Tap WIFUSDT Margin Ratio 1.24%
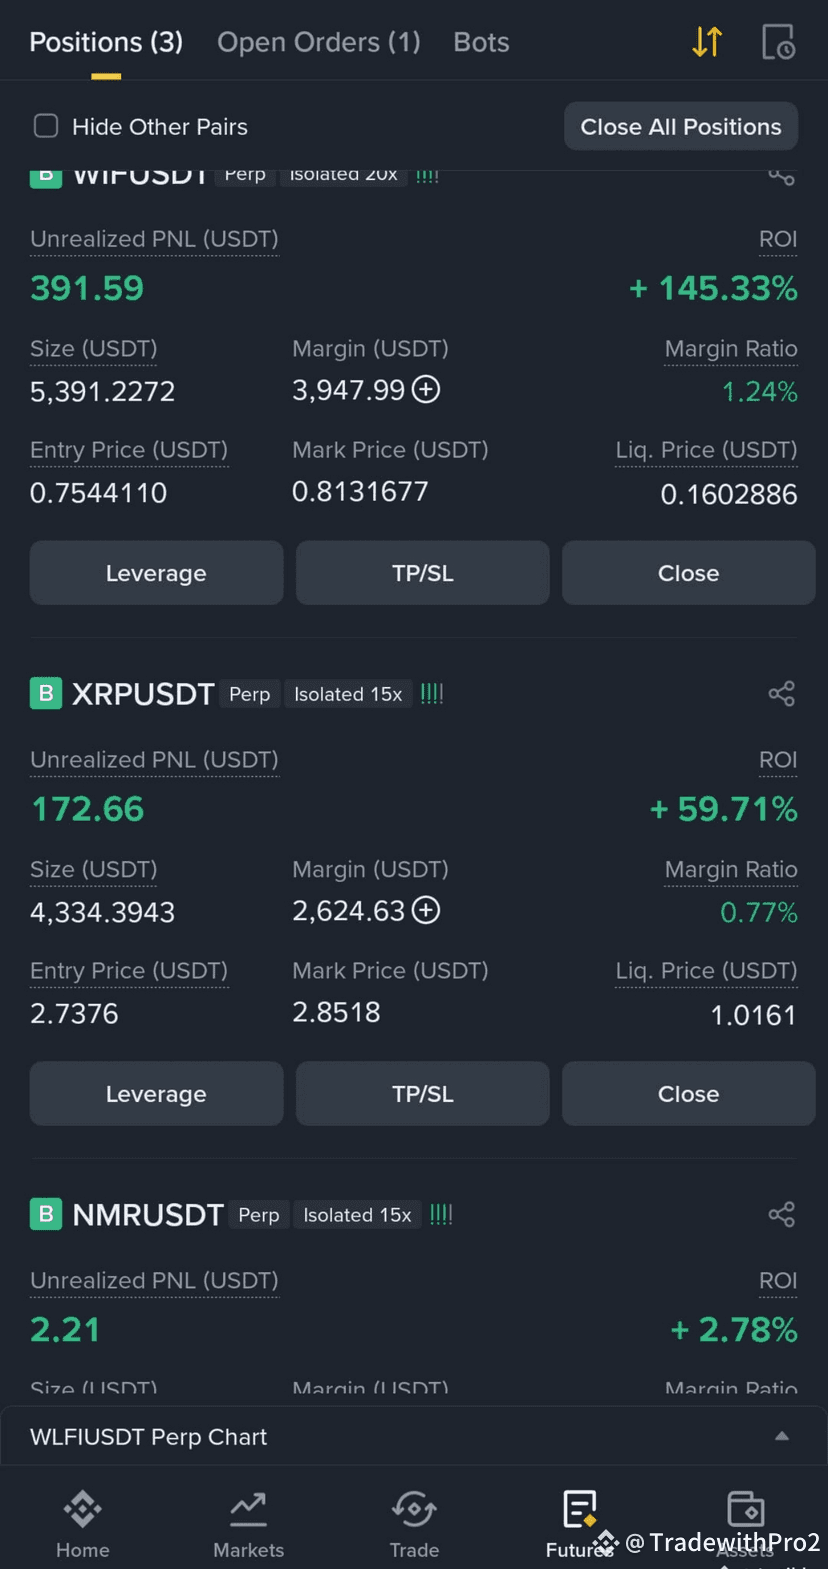The image size is (828, 1569). tap(760, 391)
